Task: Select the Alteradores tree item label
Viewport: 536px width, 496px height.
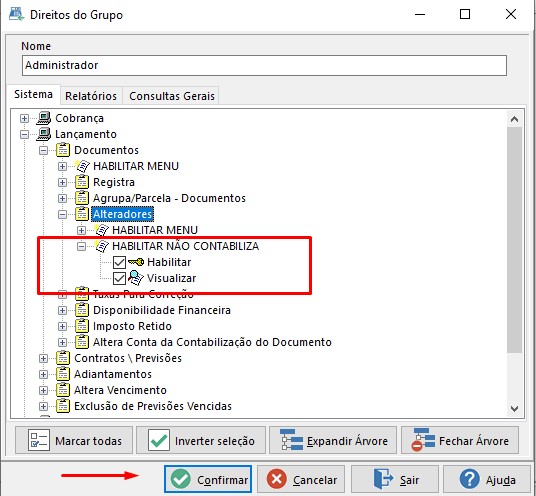Action: click(x=122, y=214)
